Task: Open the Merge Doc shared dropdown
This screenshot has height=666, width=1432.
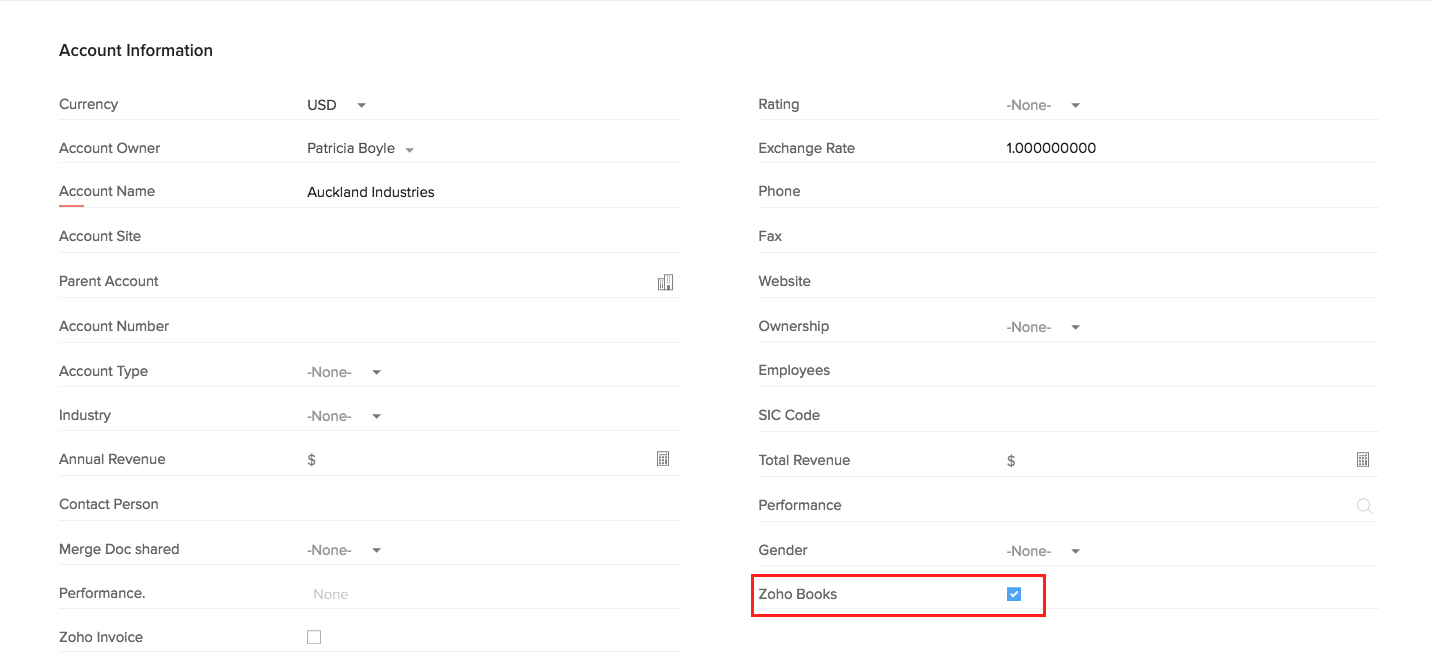Action: pyautogui.click(x=345, y=549)
